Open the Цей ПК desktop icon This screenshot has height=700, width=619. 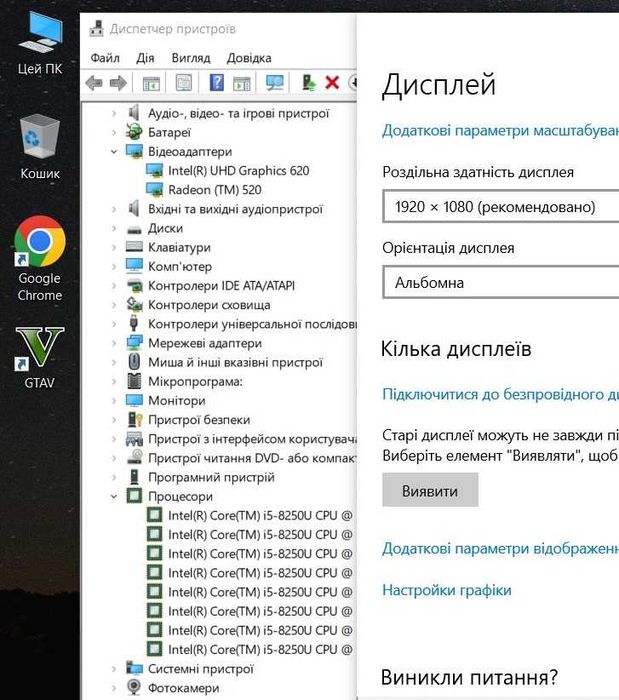tap(40, 44)
